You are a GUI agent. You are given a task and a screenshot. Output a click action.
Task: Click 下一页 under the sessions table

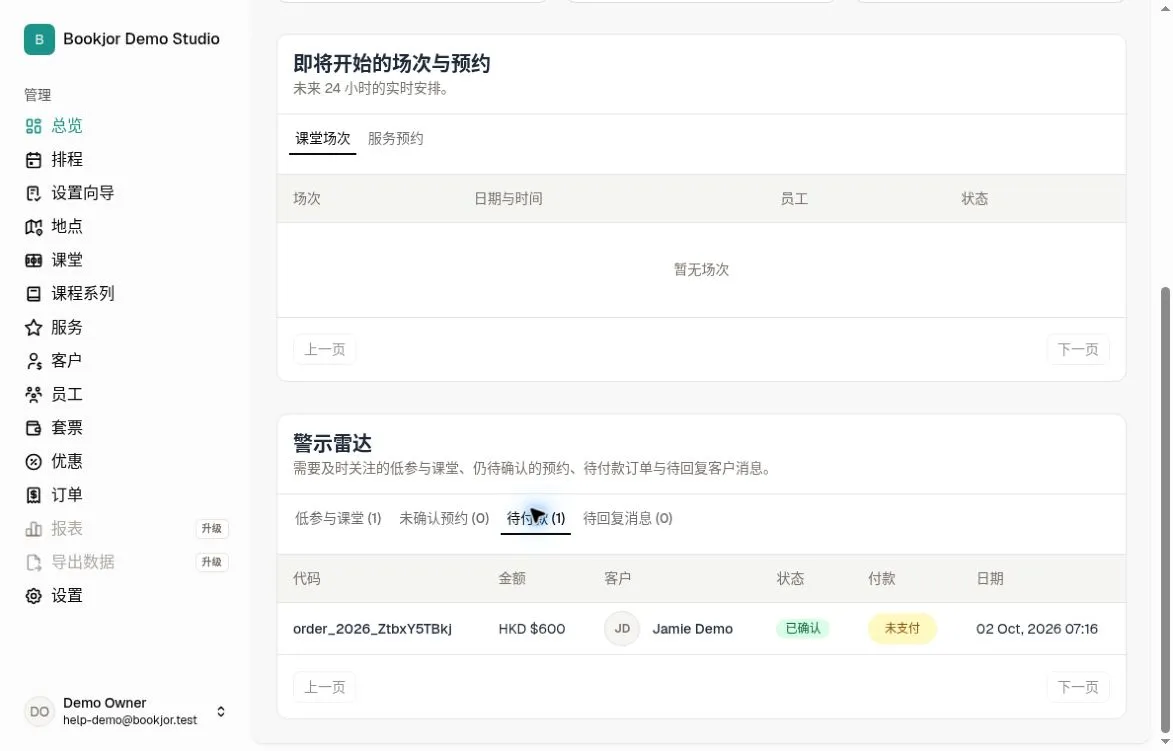1078,349
